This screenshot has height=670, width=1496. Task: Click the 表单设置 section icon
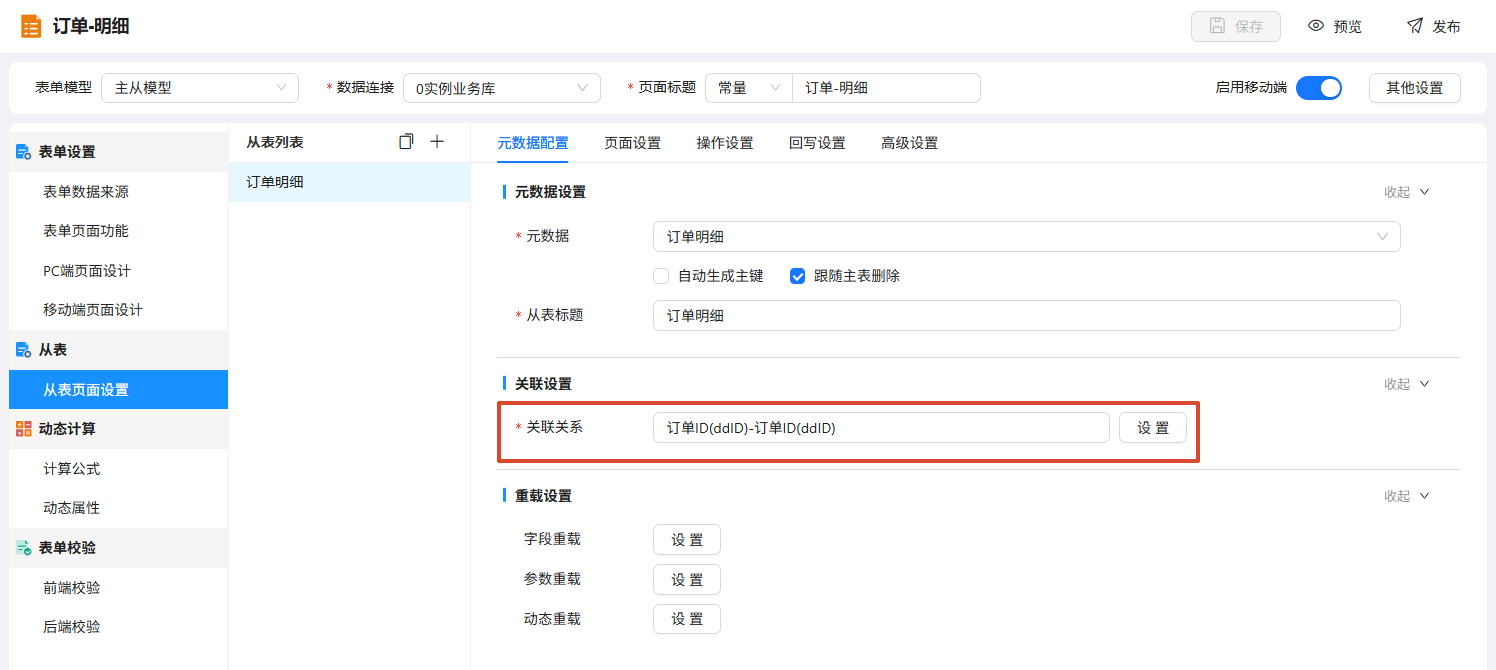pyautogui.click(x=23, y=152)
